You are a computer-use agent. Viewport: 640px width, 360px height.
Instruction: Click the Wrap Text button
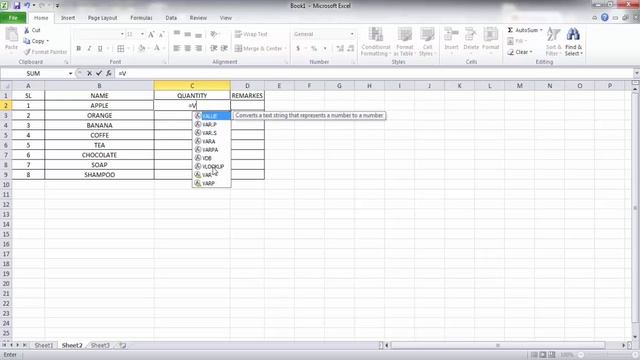251,34
